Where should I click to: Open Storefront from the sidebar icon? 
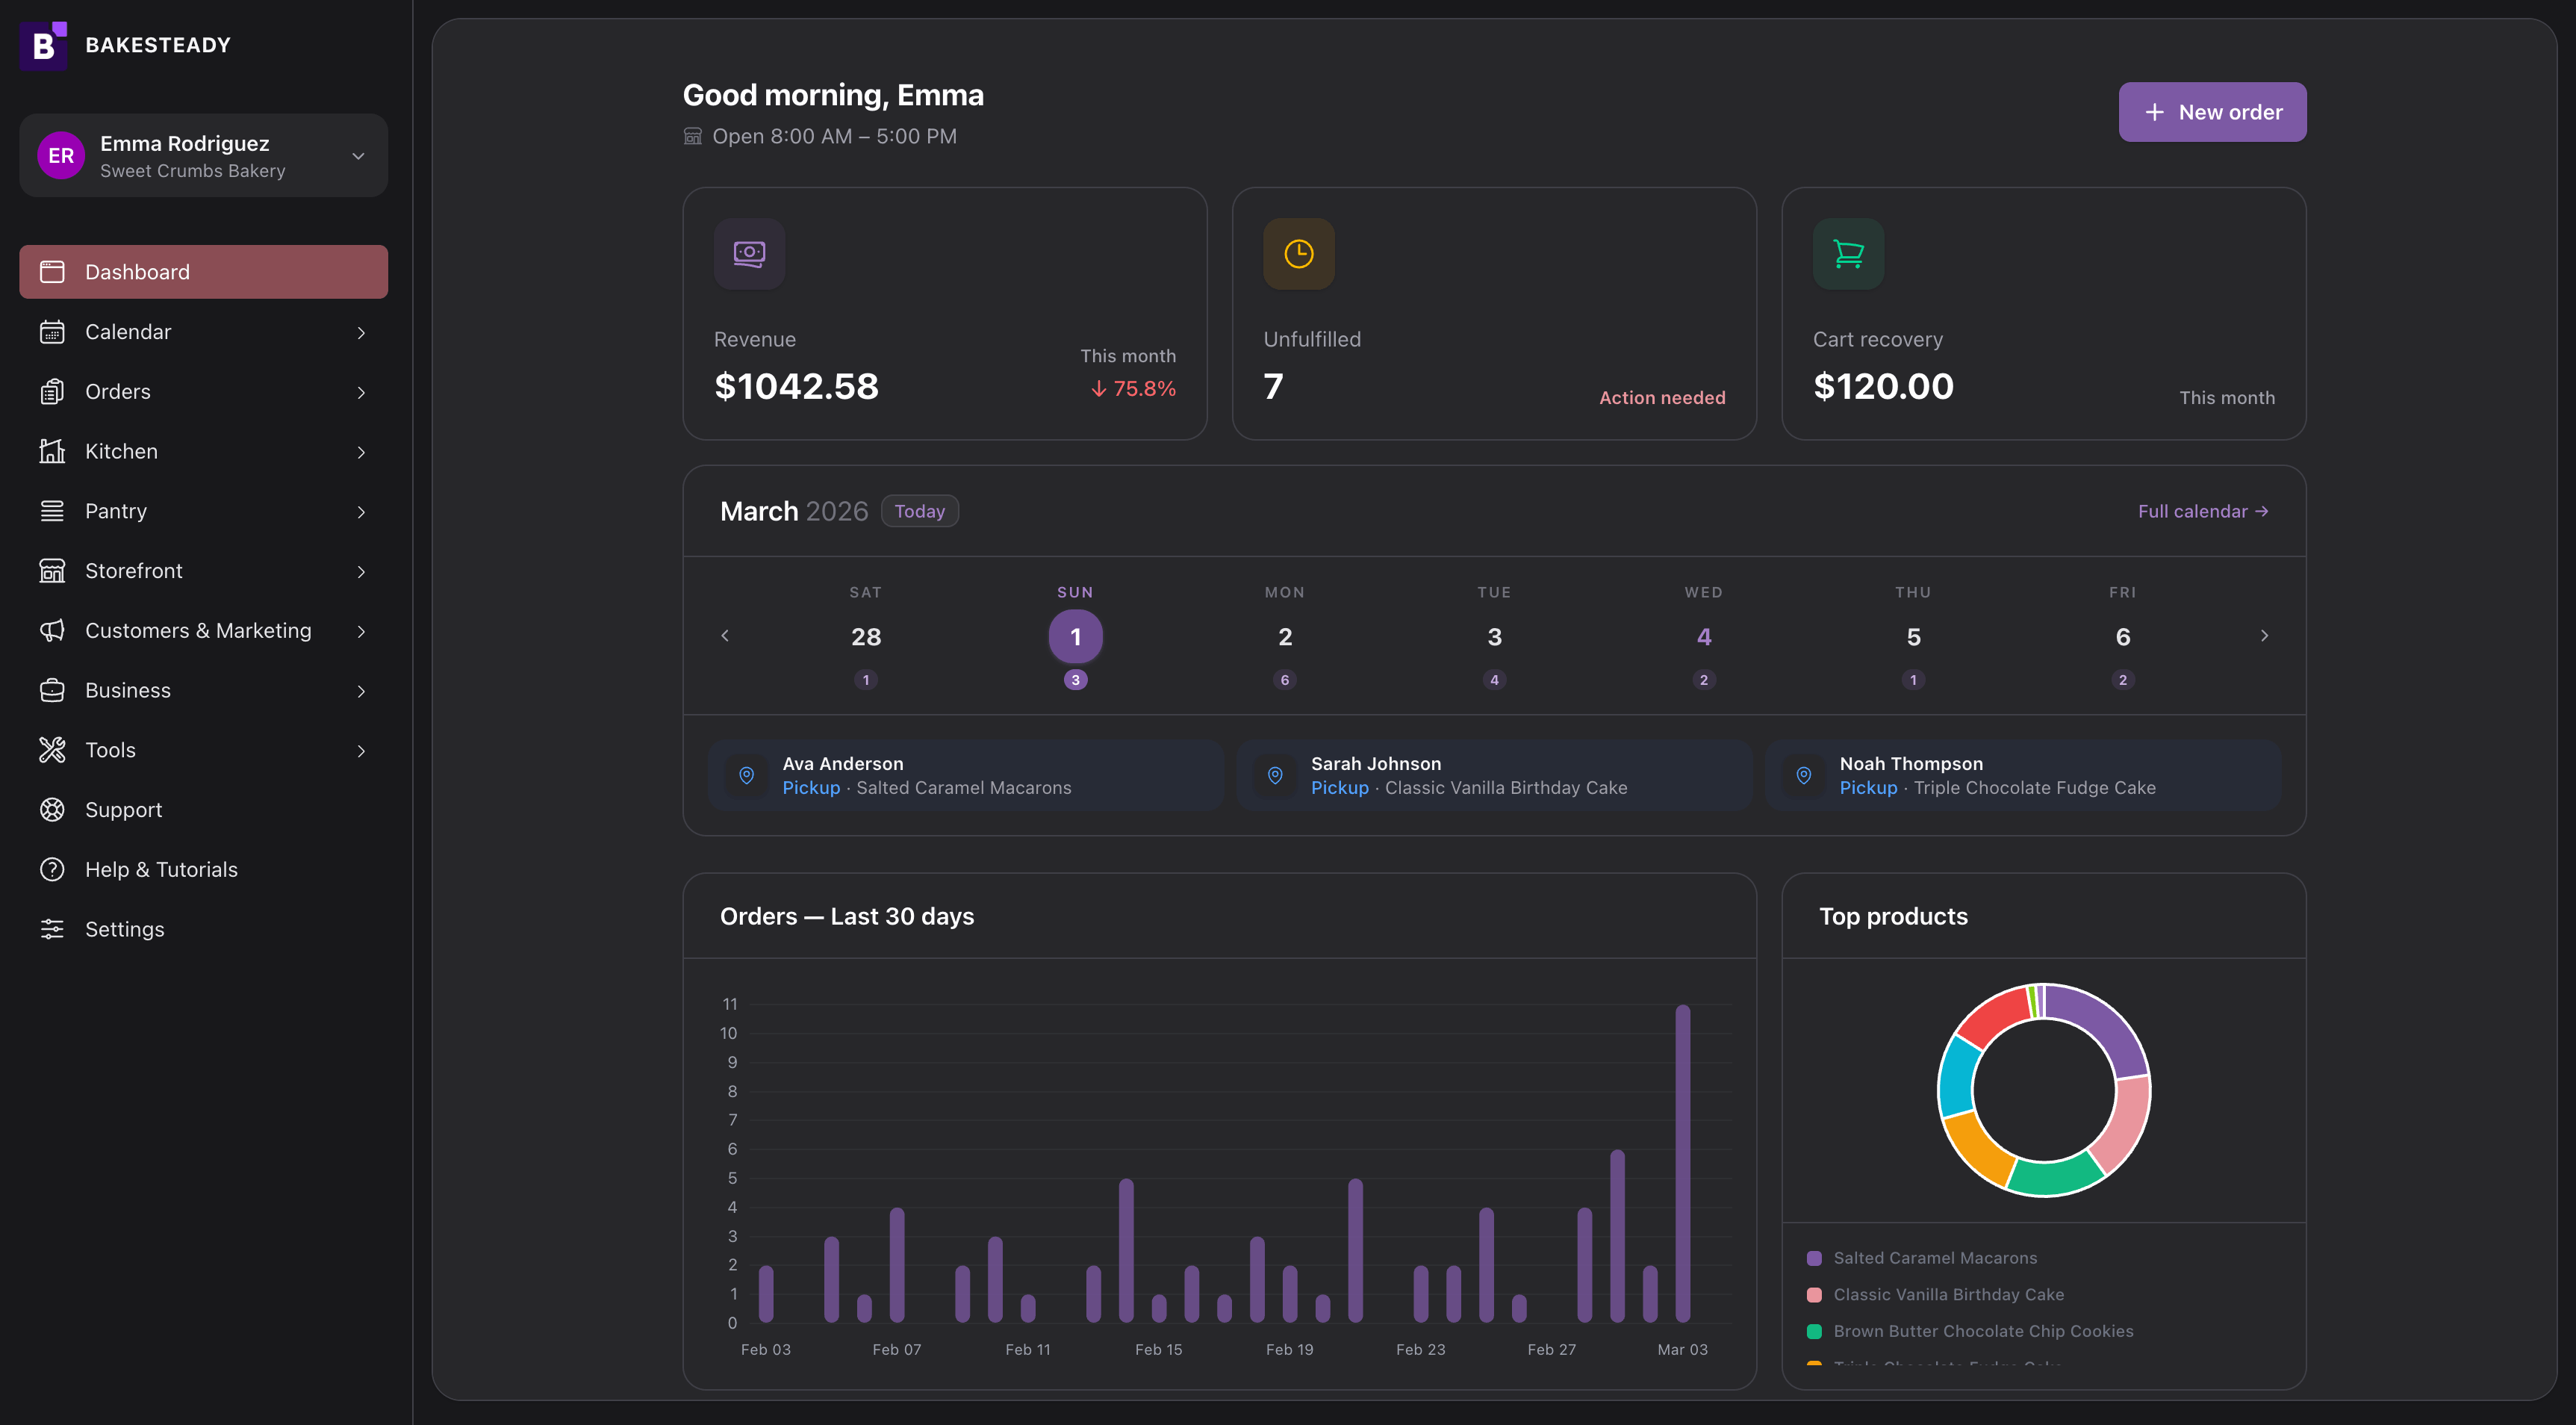pyautogui.click(x=53, y=570)
